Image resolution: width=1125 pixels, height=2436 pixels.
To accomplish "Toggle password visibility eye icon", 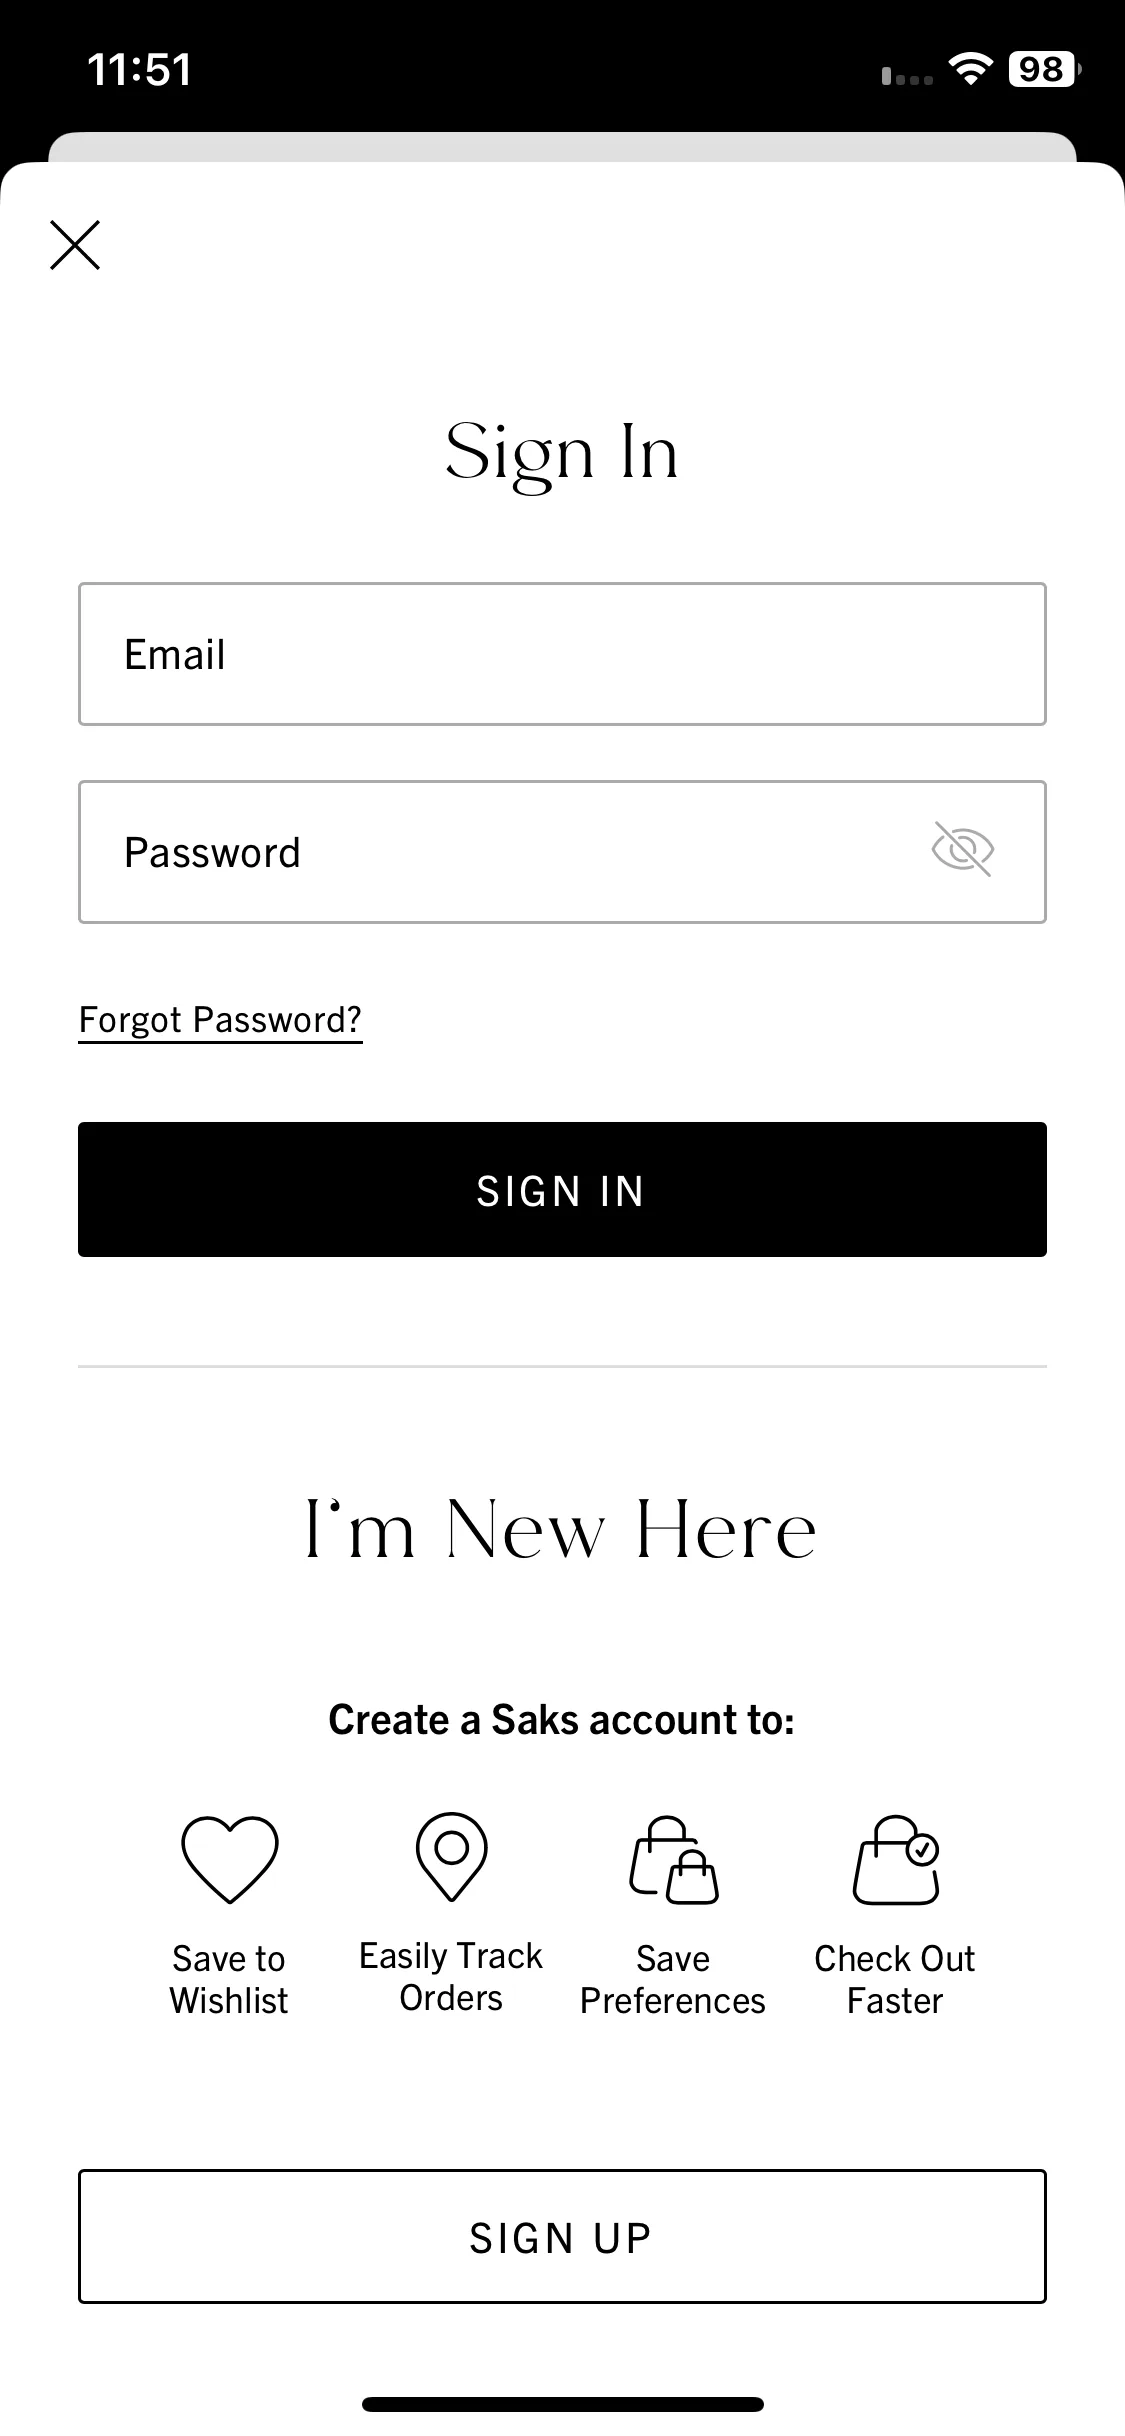I will pos(962,850).
